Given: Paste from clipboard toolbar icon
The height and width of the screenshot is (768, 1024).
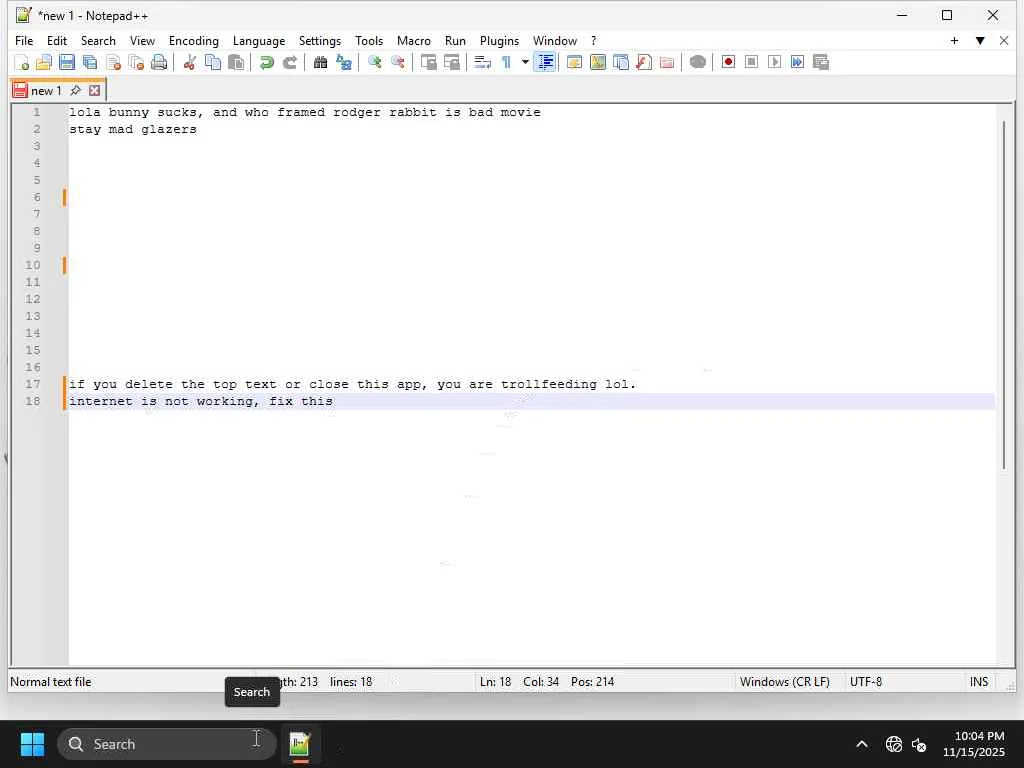Looking at the screenshot, I should click(x=236, y=62).
